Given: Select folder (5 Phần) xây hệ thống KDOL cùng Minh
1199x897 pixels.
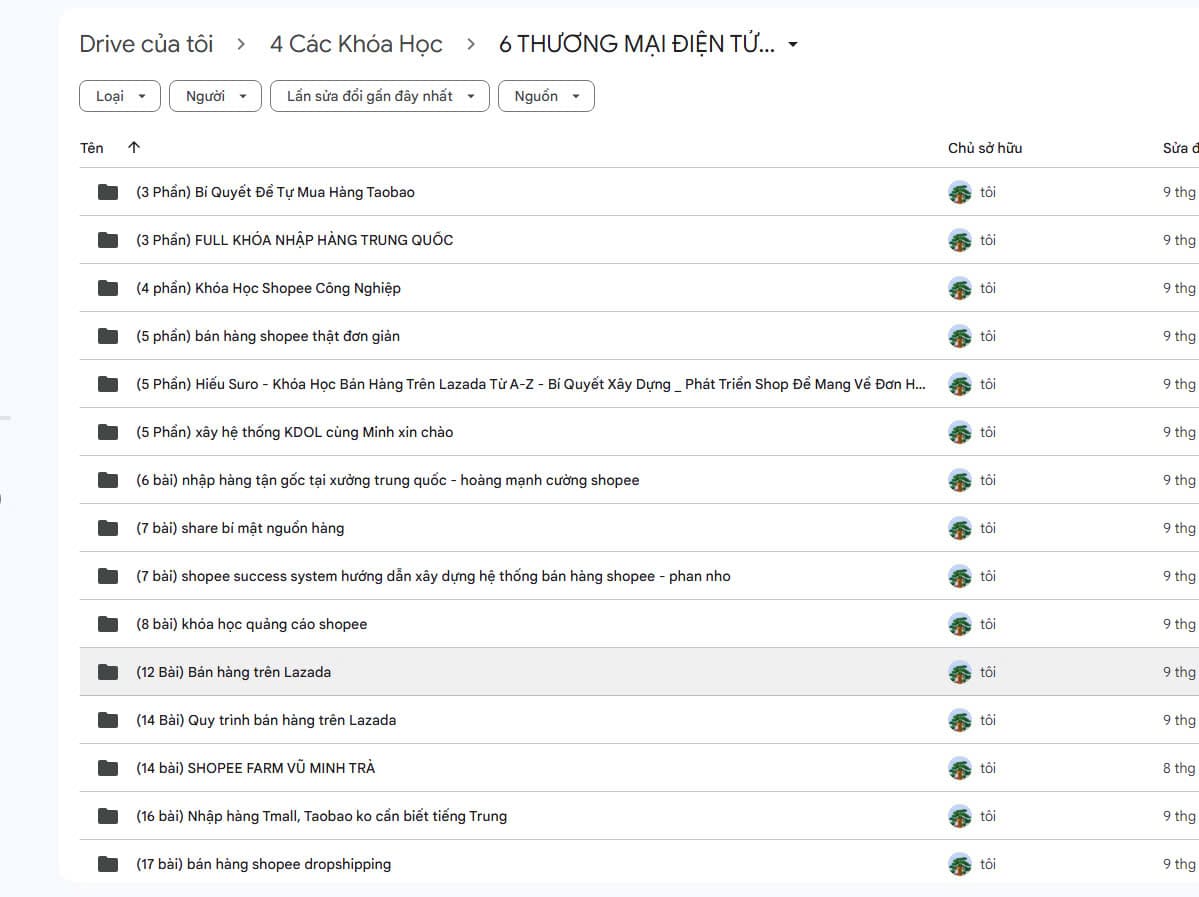Looking at the screenshot, I should (294, 432).
